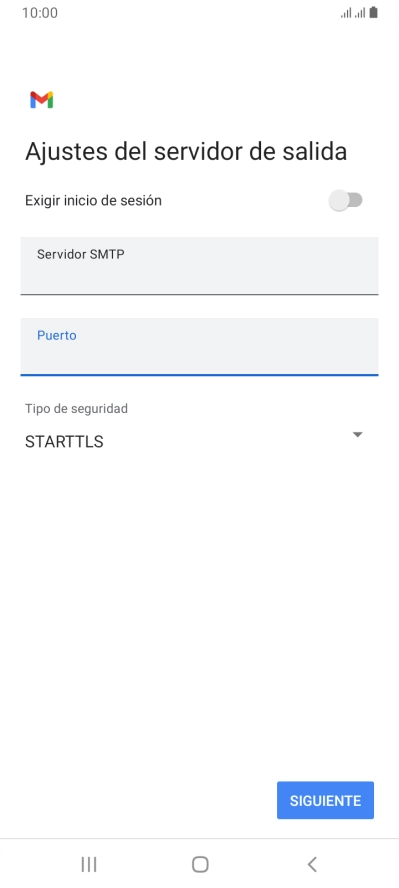Tap the Servidor SMTP field label
Viewport: 399px width, 888px height.
pos(81,254)
